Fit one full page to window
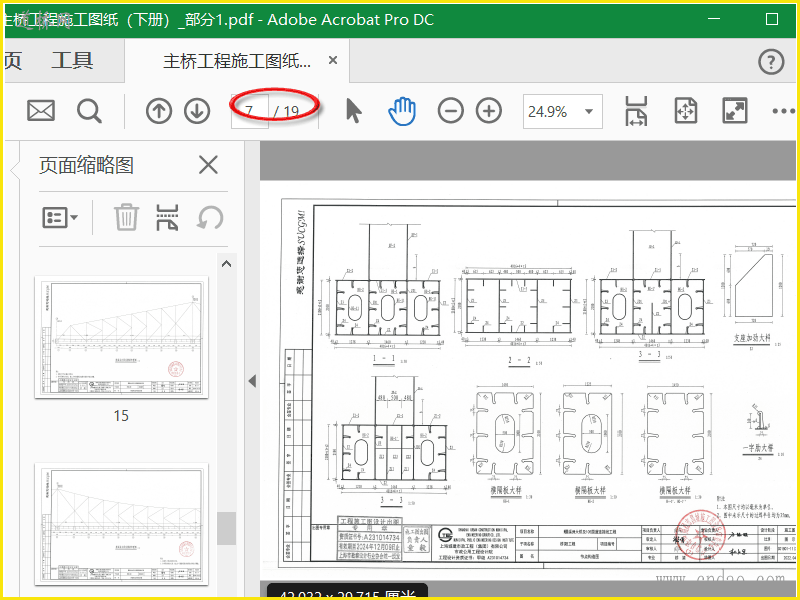The image size is (800, 600). click(x=685, y=111)
